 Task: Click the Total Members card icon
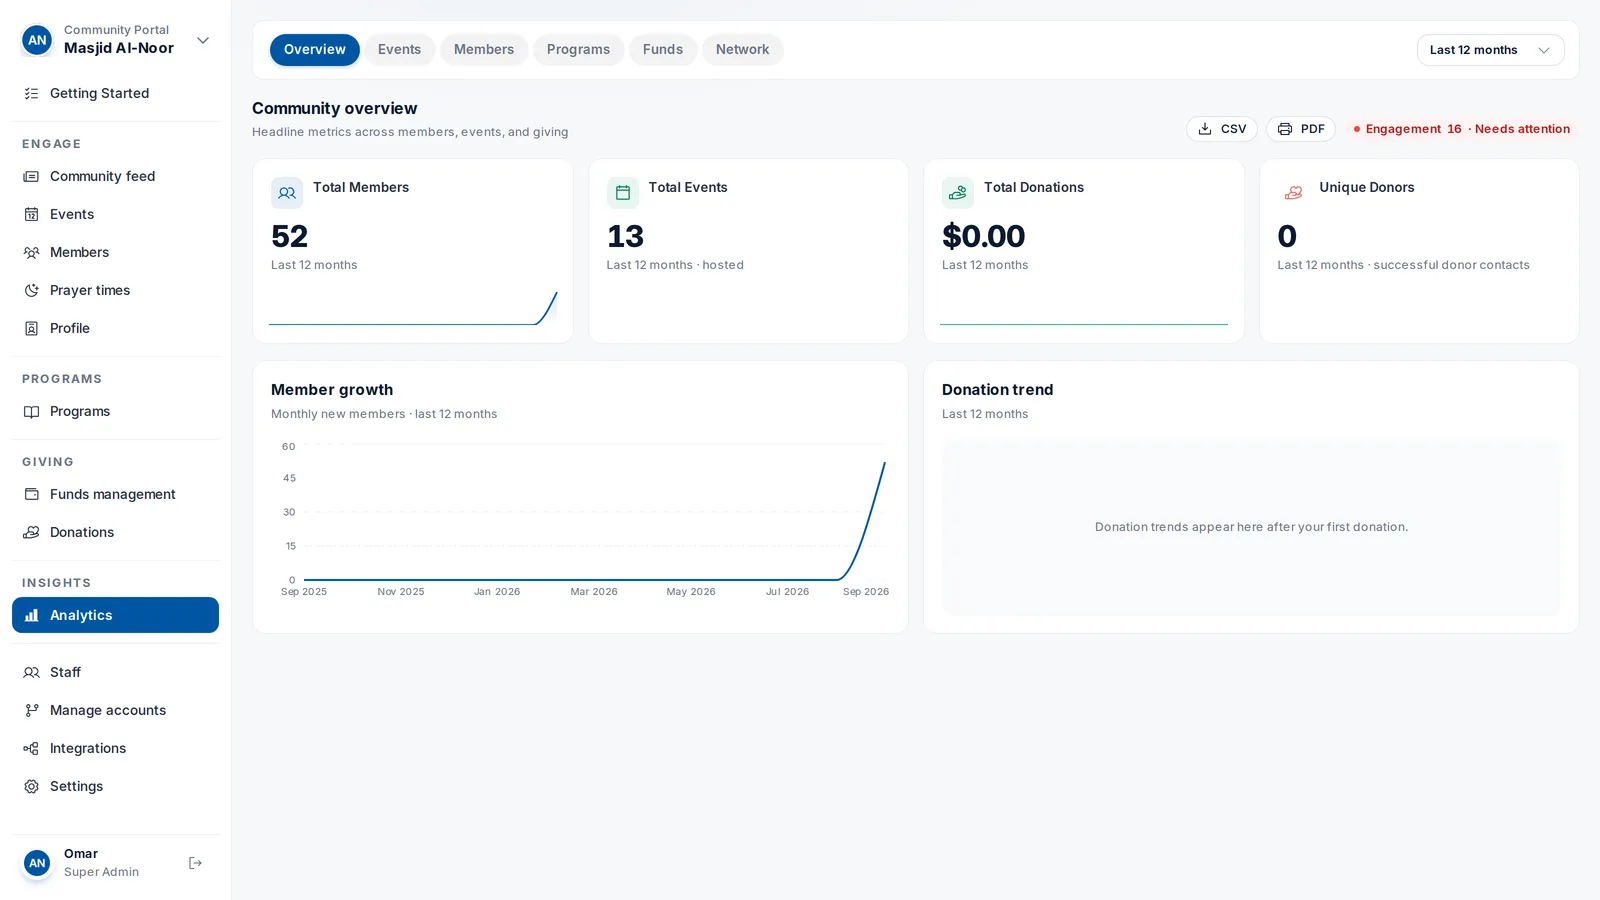287,193
